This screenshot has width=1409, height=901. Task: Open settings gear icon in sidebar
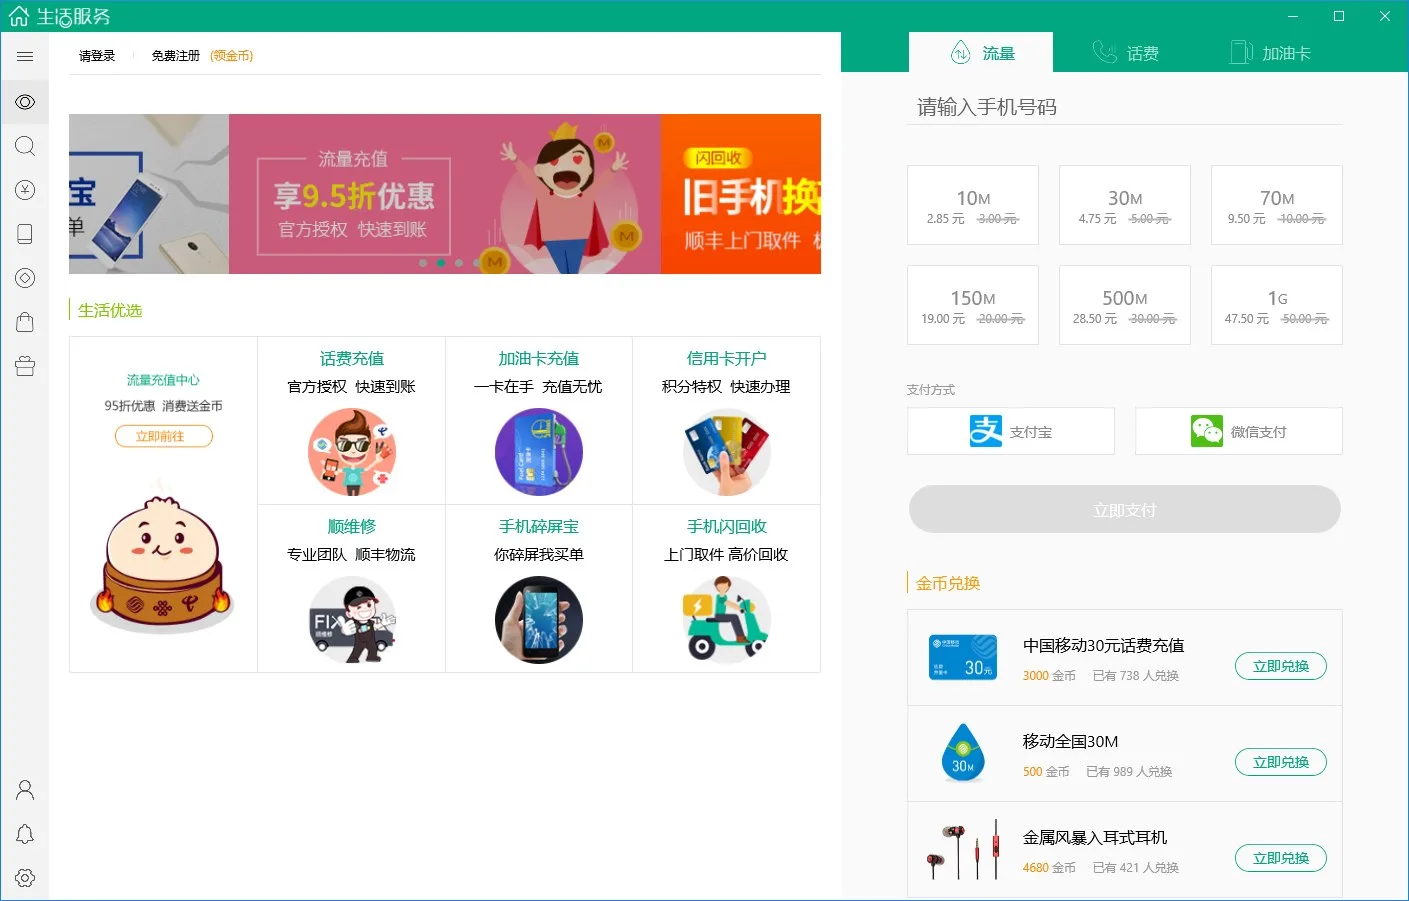click(25, 878)
